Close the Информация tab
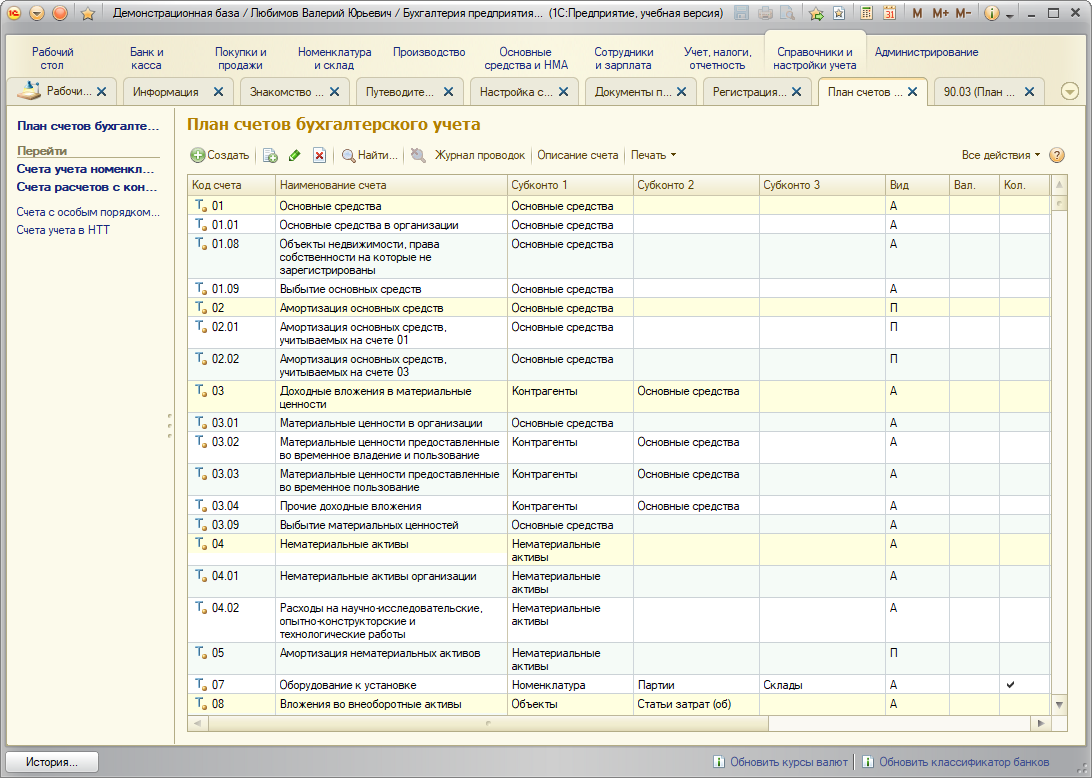 click(x=218, y=91)
